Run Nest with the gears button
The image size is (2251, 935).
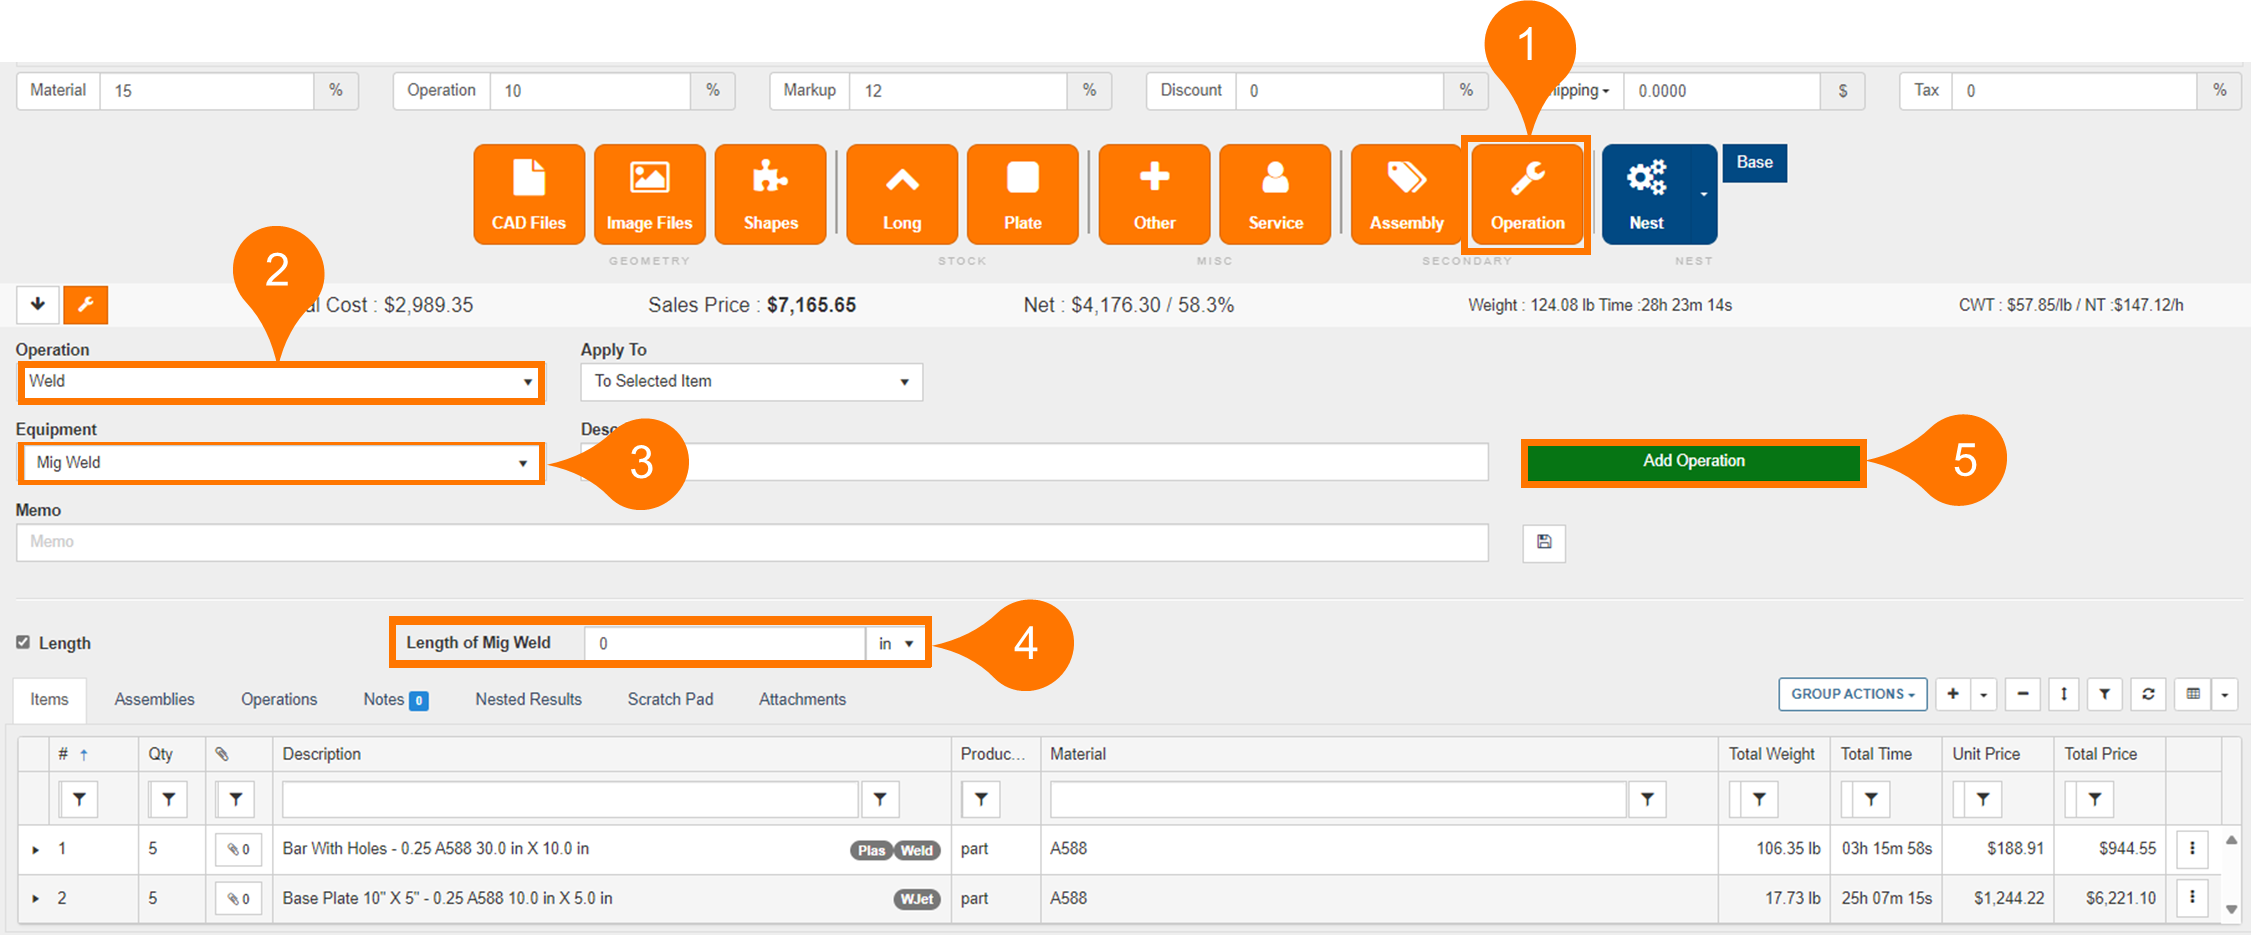click(1646, 195)
